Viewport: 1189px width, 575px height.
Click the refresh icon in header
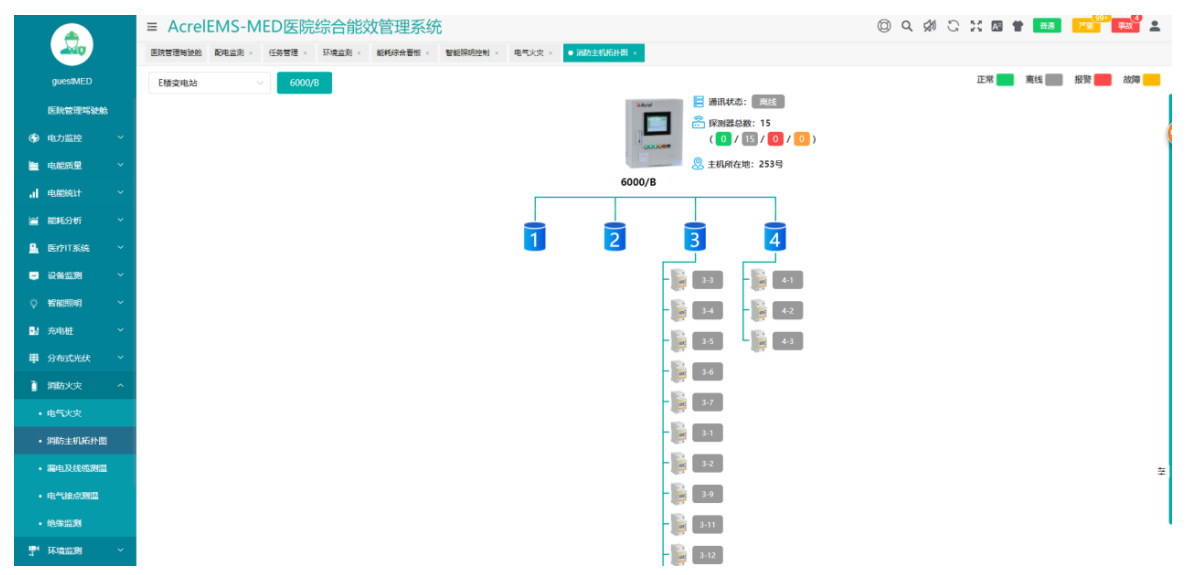coord(953,26)
